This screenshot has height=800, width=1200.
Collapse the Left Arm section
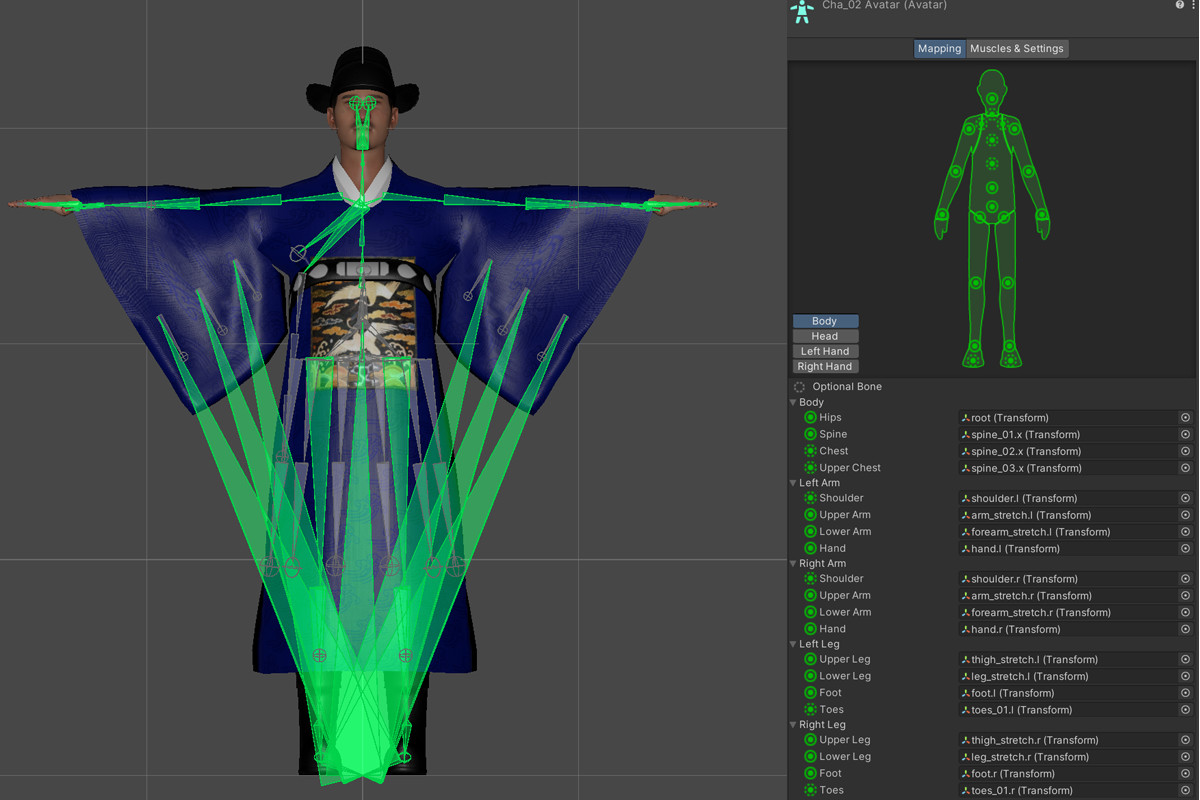(794, 483)
